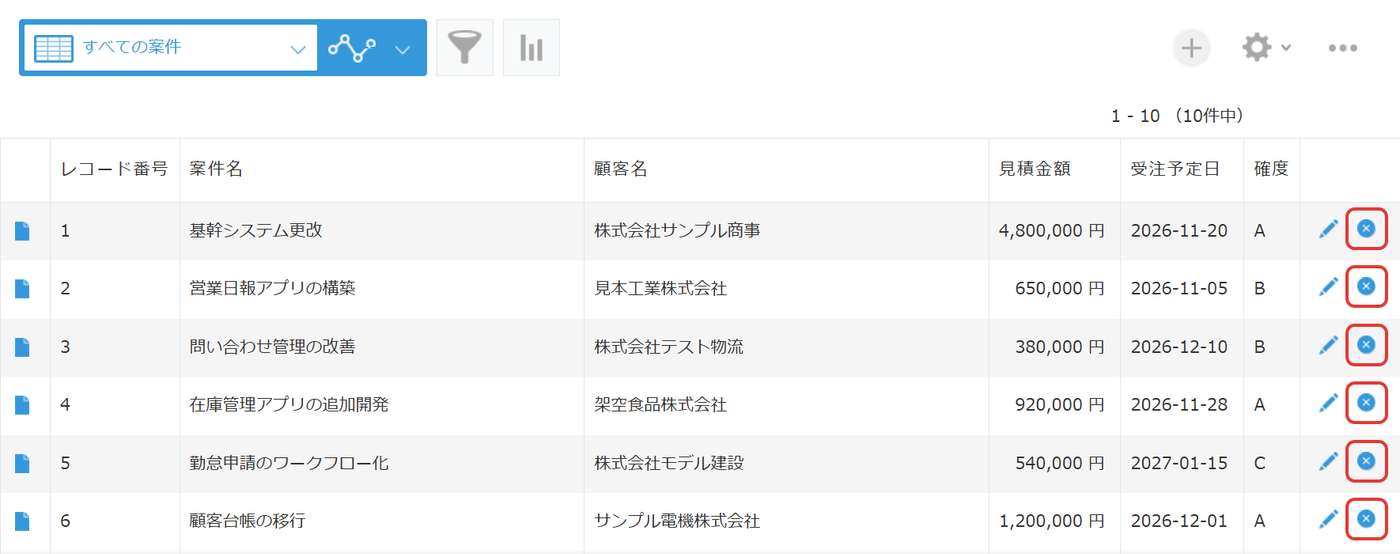
Task: Click the 案件名 column header
Action: point(216,169)
